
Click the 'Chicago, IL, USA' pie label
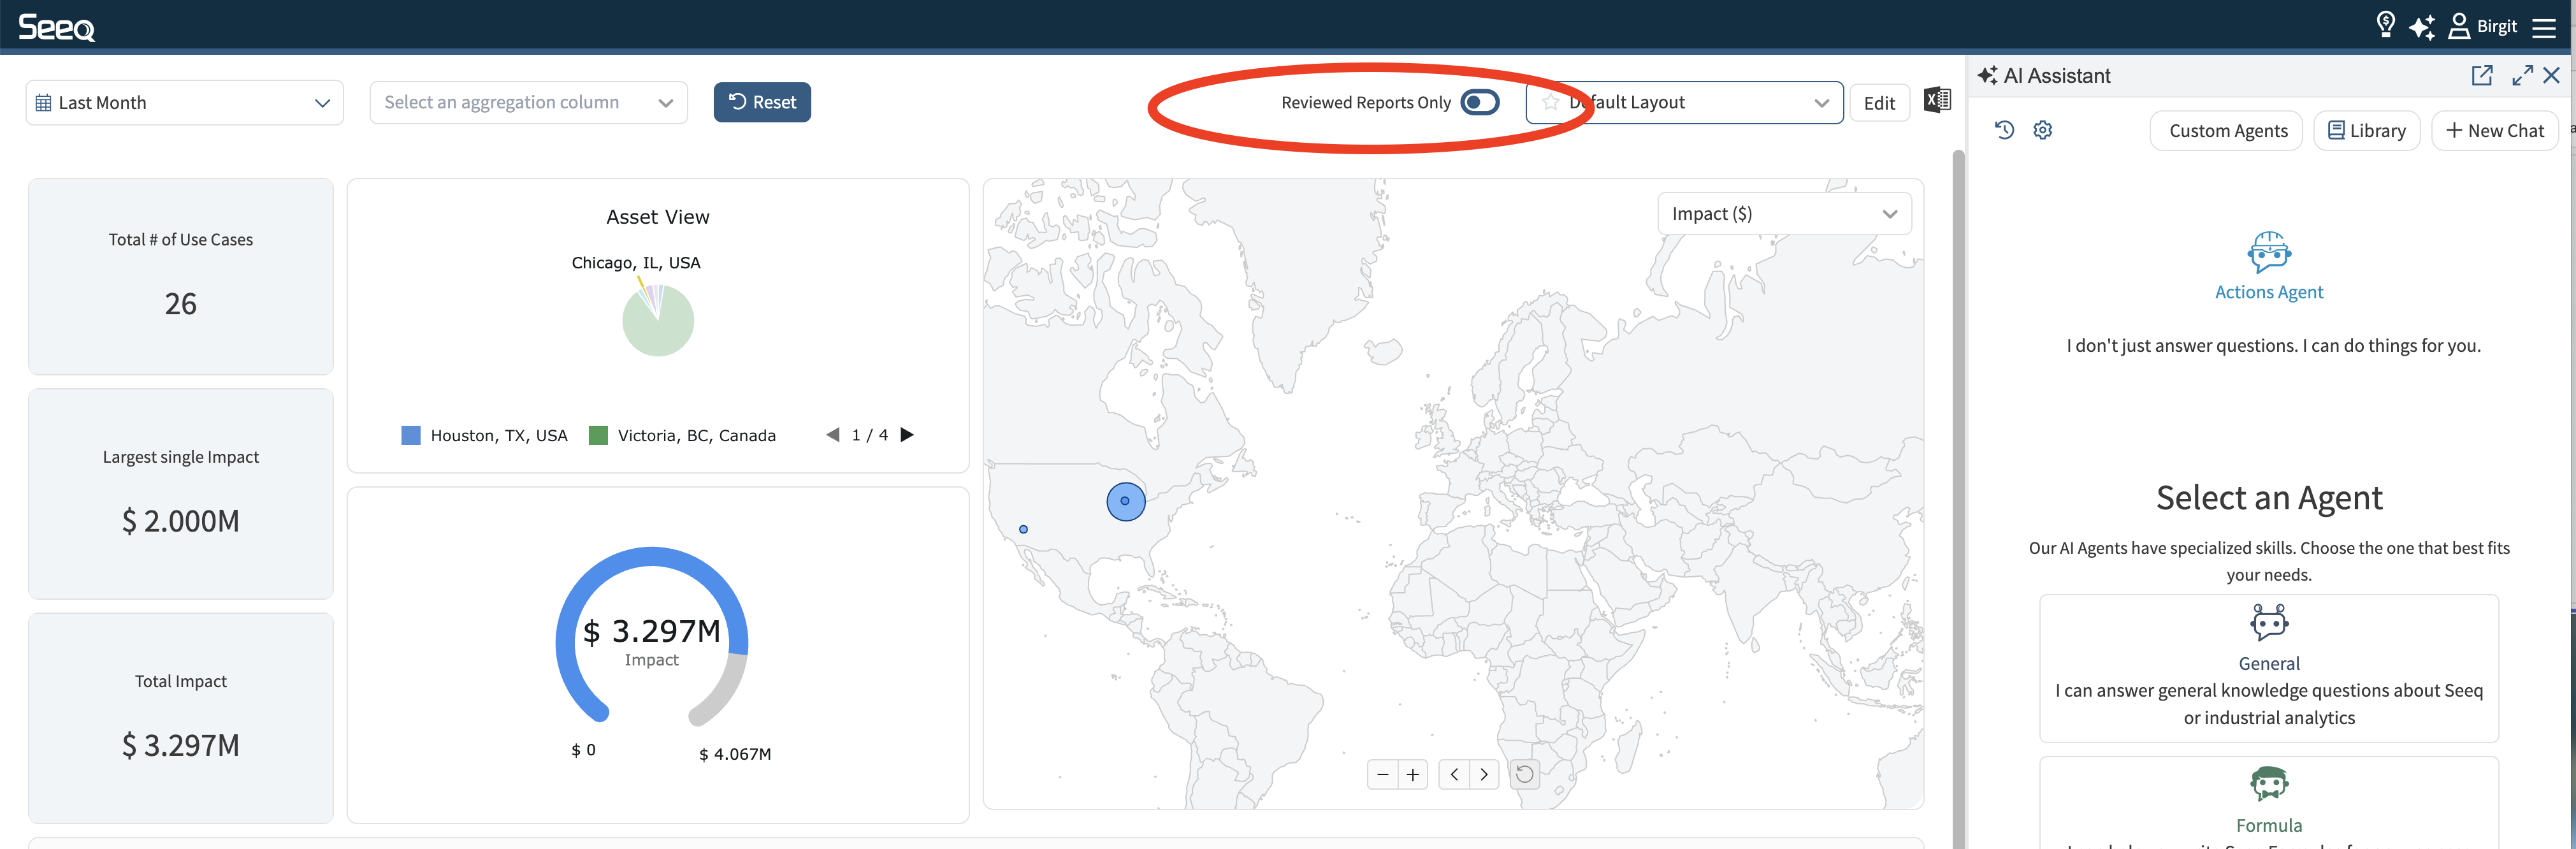(636, 263)
